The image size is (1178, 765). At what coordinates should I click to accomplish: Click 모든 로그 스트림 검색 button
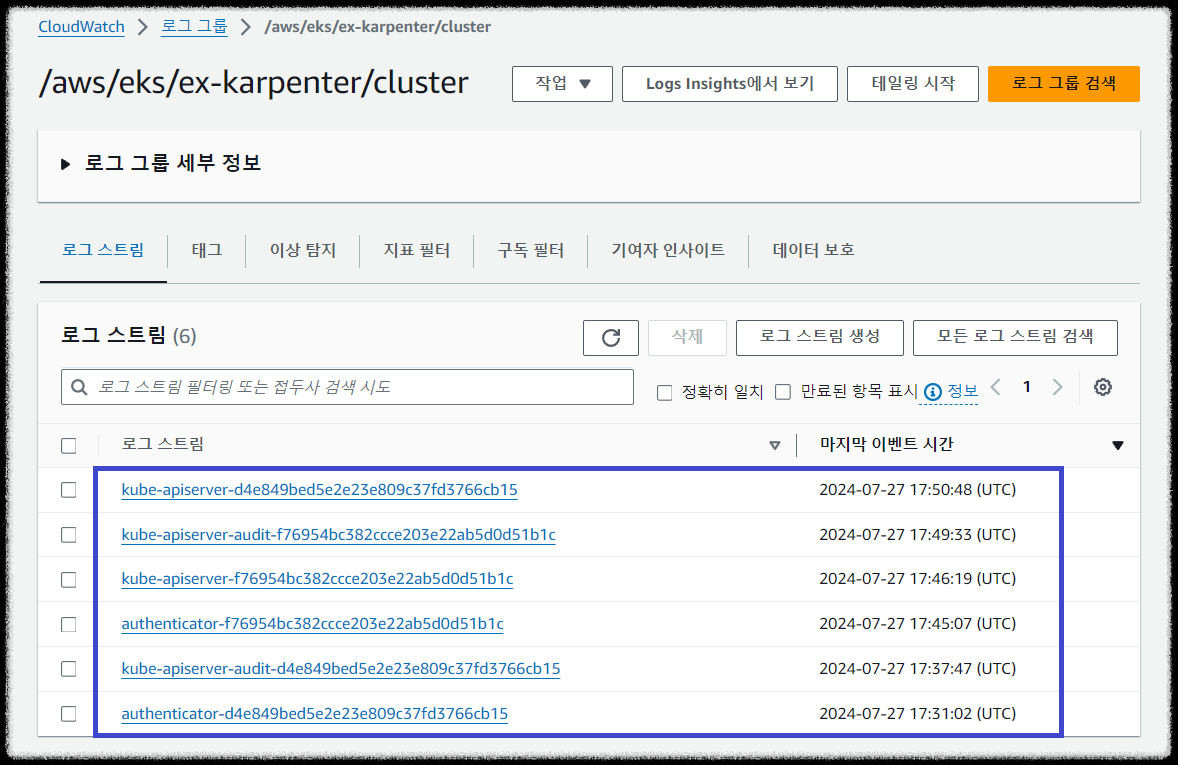point(1015,337)
